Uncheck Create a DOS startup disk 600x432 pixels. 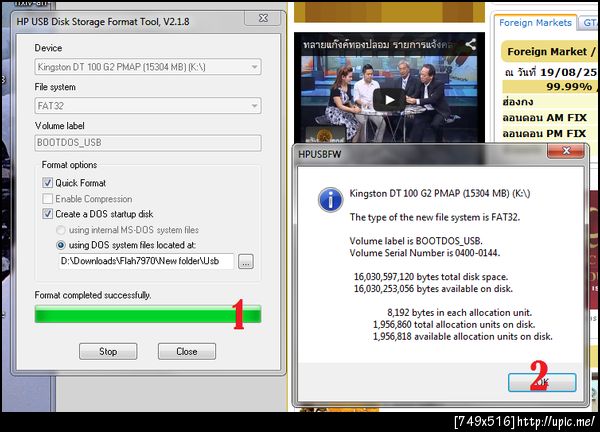pos(47,214)
